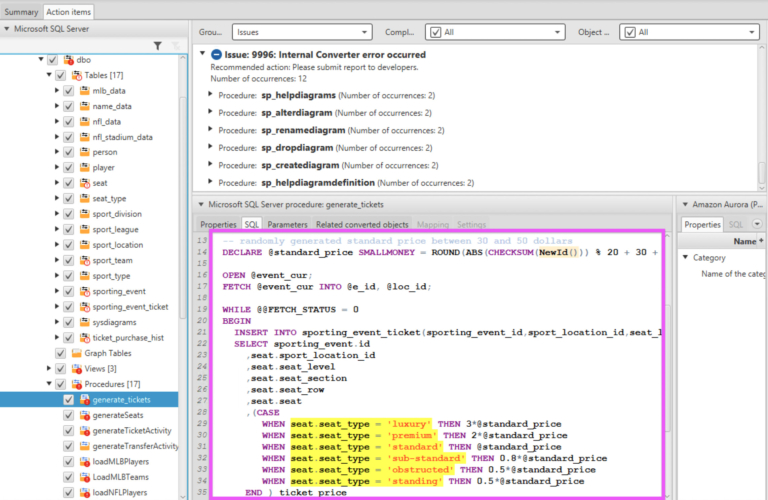Screen dimensions: 768x500
Task: Click the sysdiagrams table icon
Action: coord(85,322)
